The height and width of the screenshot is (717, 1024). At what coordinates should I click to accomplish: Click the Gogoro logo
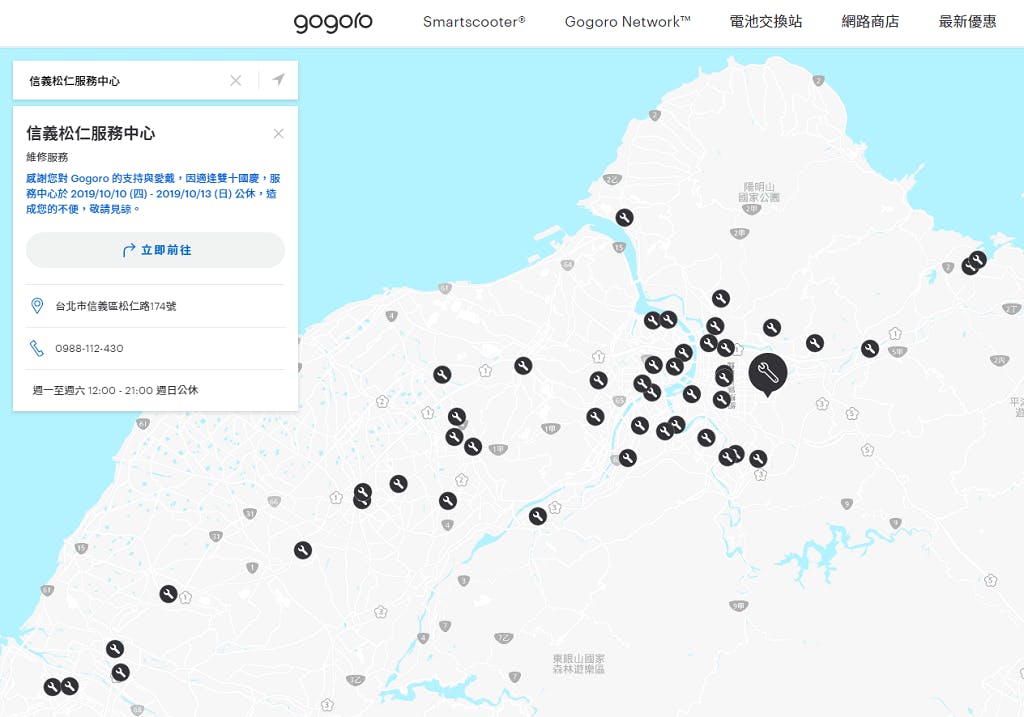(x=333, y=22)
